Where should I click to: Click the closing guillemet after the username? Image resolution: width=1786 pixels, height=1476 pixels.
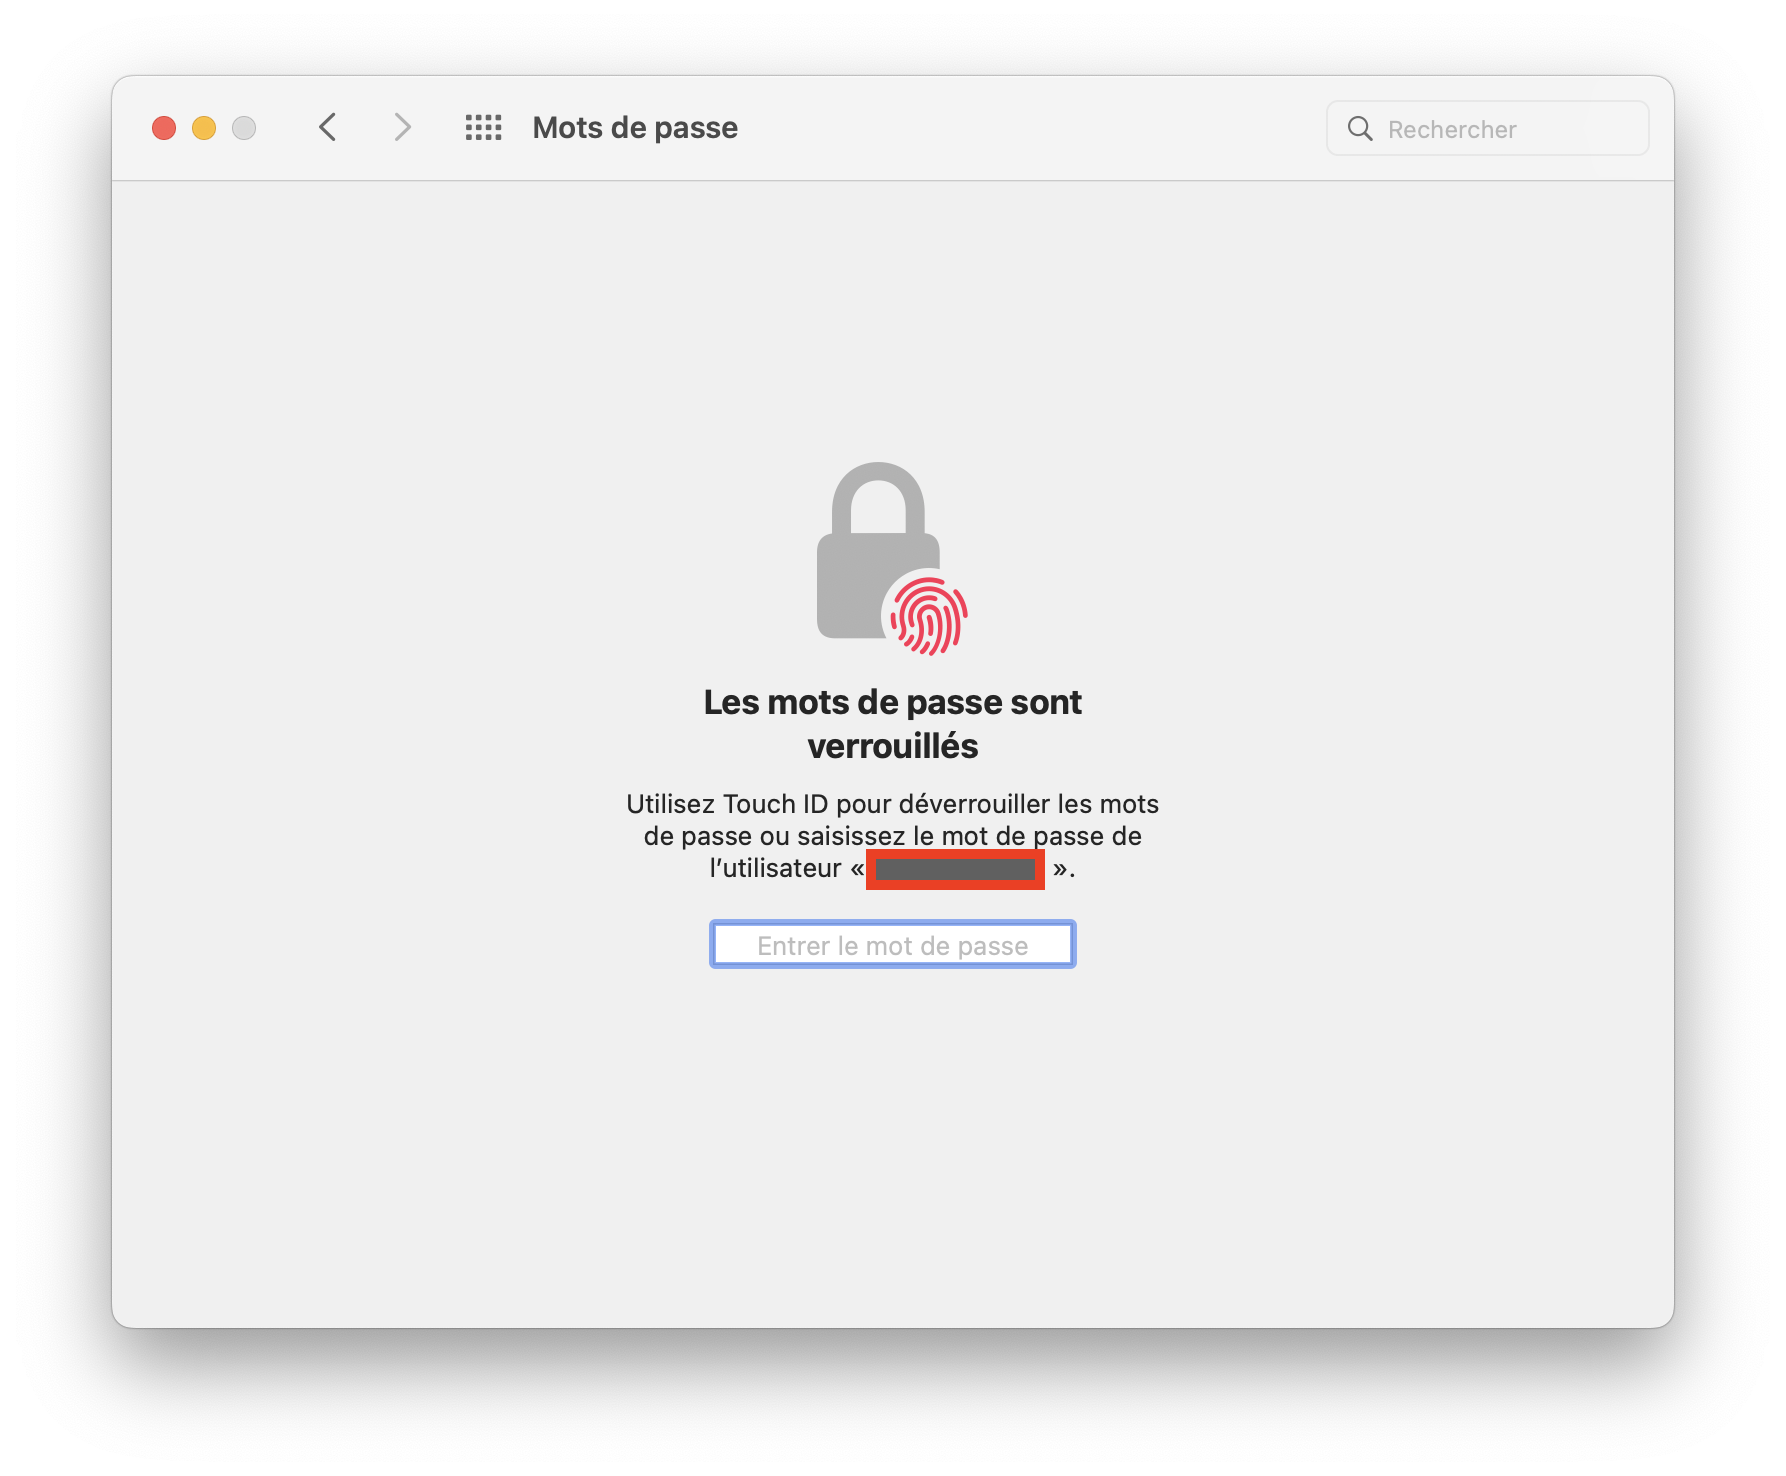(1060, 869)
